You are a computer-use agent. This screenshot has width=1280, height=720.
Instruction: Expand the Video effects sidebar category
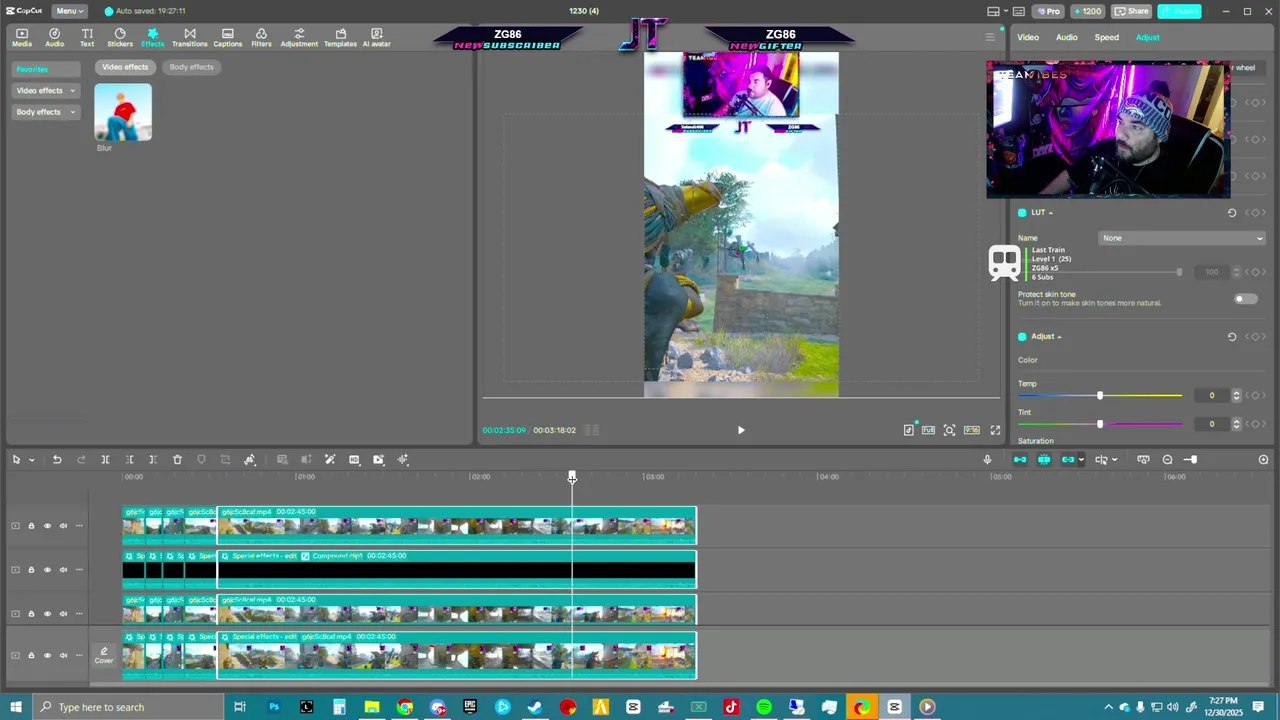45,91
